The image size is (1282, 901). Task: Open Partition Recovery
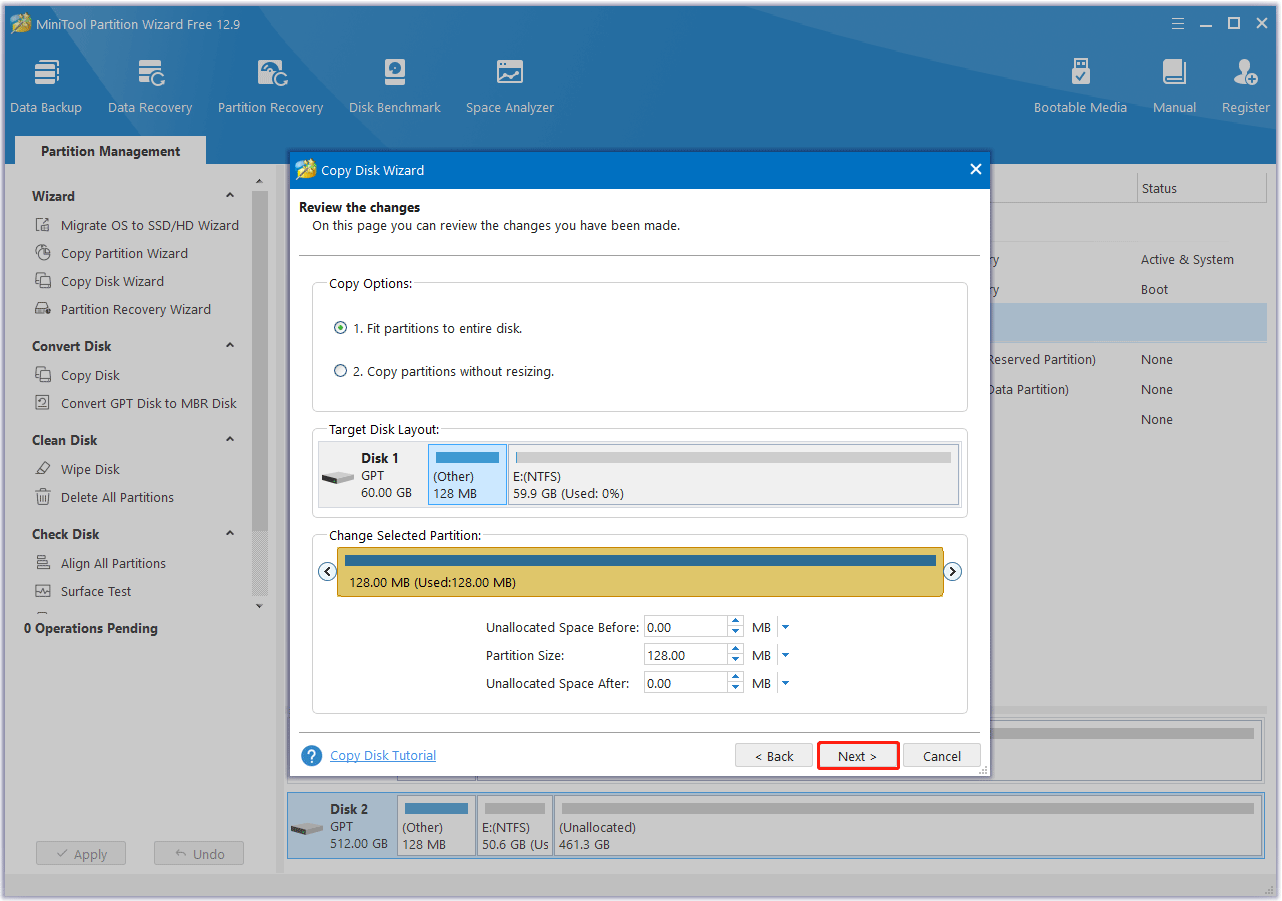click(x=270, y=84)
